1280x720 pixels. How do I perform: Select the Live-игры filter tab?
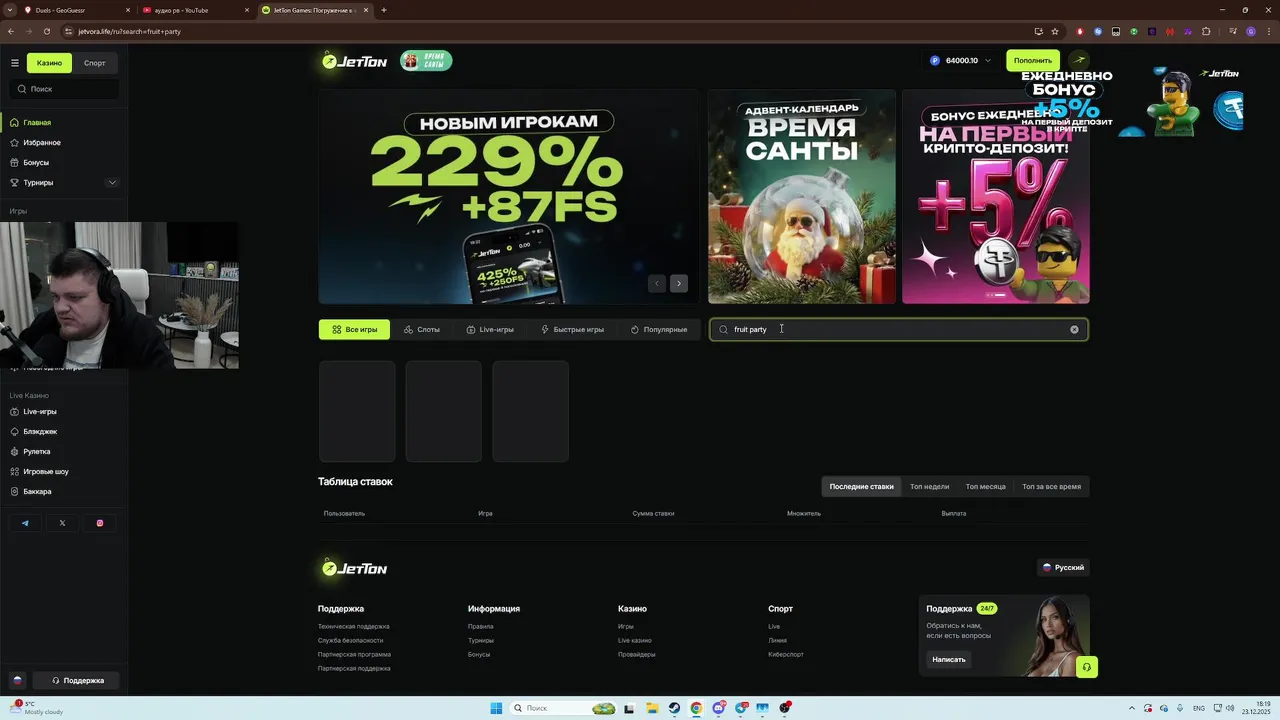tap(490, 329)
